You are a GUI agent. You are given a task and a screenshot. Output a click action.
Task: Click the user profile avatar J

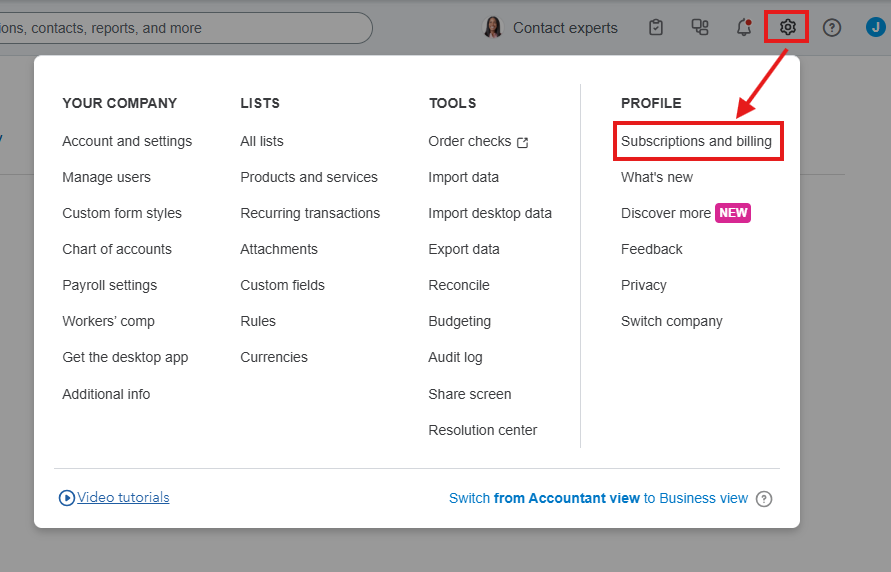[x=875, y=27]
